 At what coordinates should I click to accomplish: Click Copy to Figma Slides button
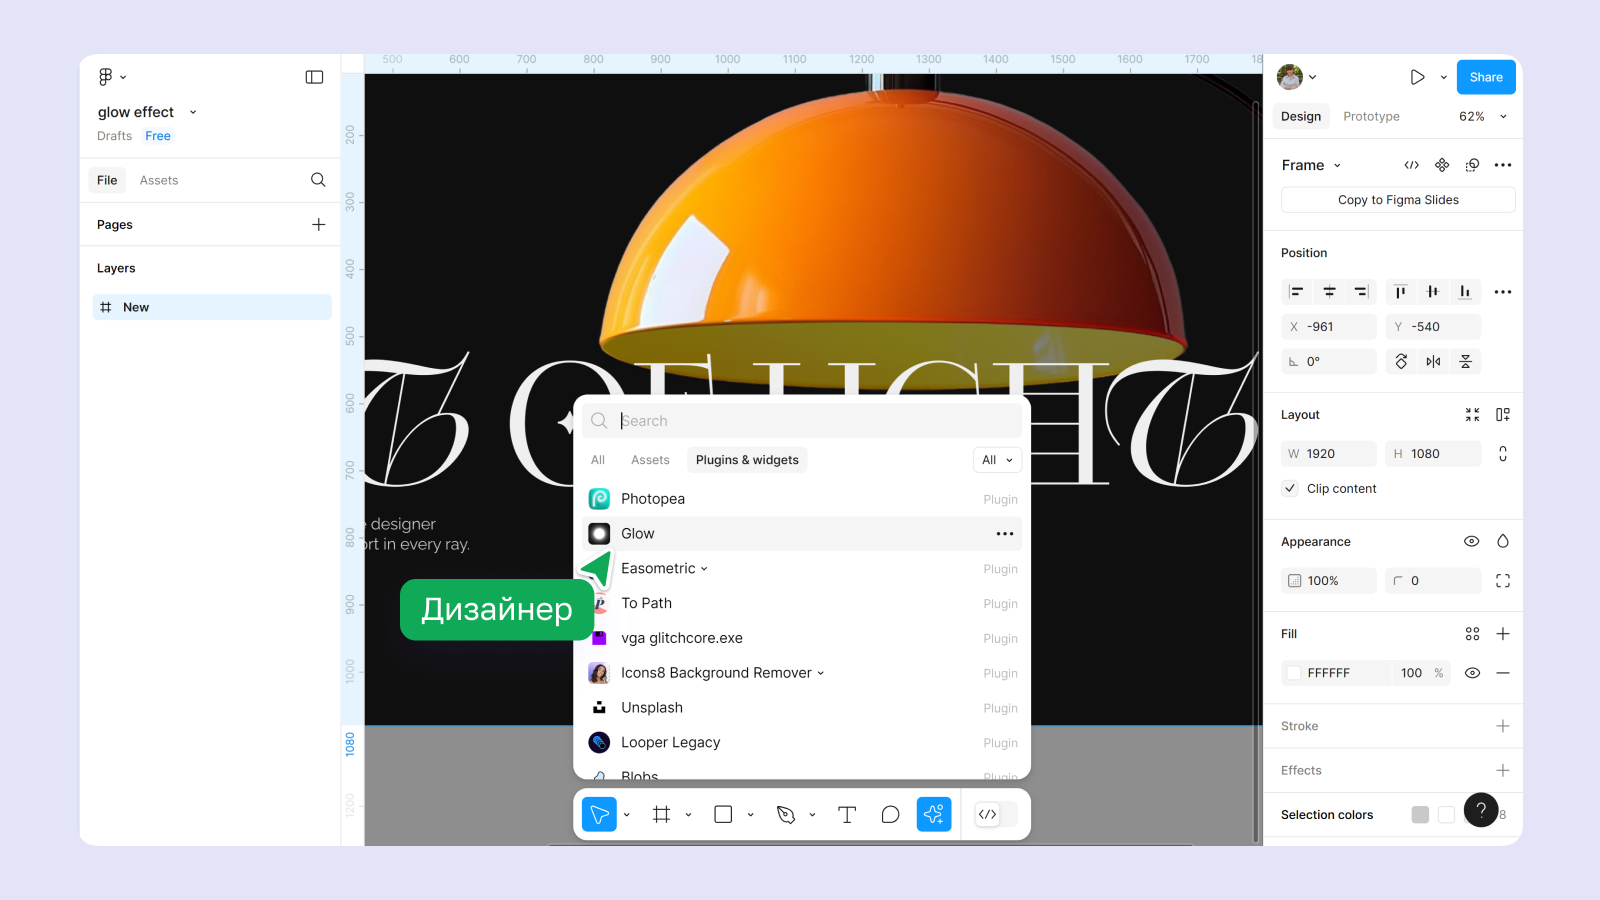point(1397,200)
